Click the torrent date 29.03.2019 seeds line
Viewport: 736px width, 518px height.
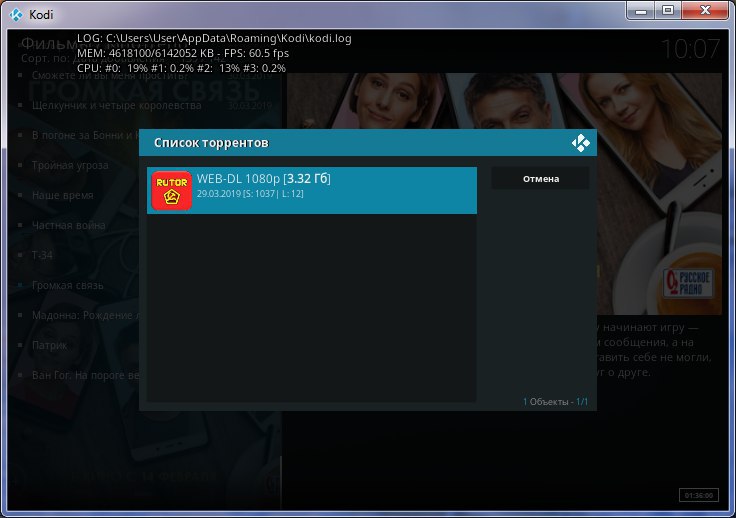pos(250,193)
